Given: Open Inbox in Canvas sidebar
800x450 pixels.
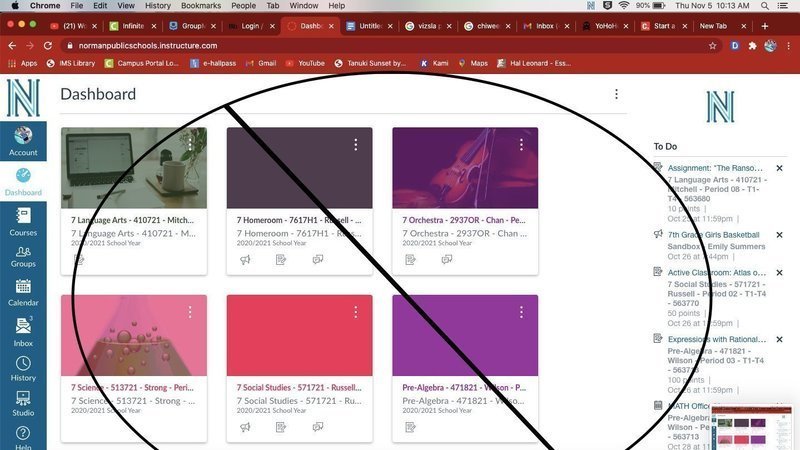Looking at the screenshot, I should pos(23,332).
